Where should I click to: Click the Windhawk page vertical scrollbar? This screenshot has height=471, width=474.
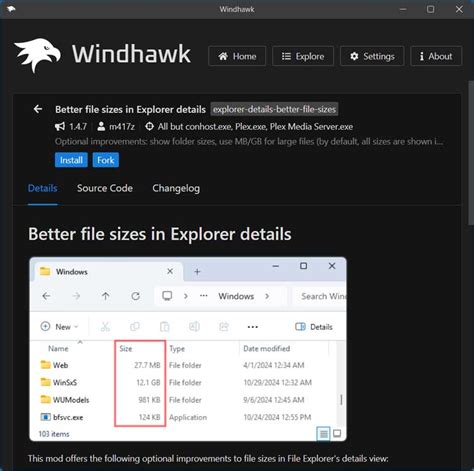click(x=471, y=153)
